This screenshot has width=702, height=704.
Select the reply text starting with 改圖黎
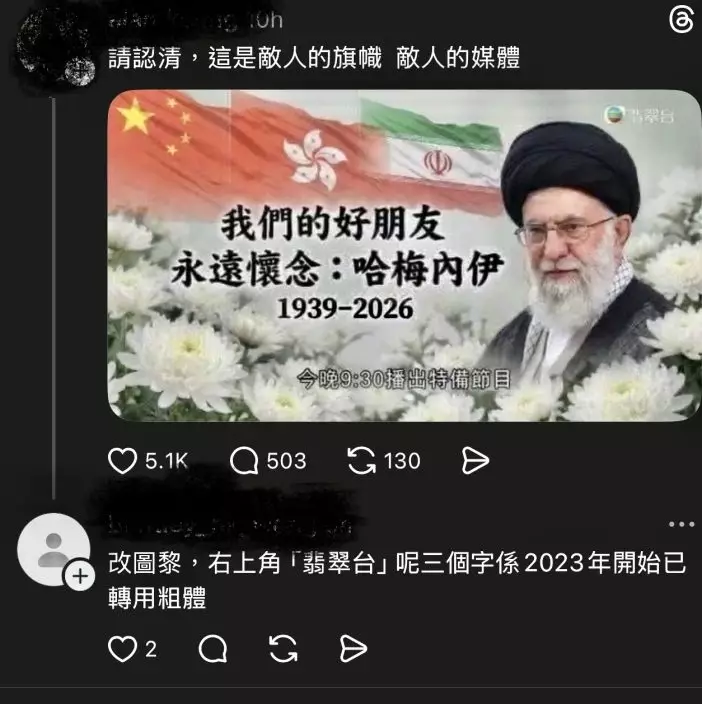[x=397, y=580]
